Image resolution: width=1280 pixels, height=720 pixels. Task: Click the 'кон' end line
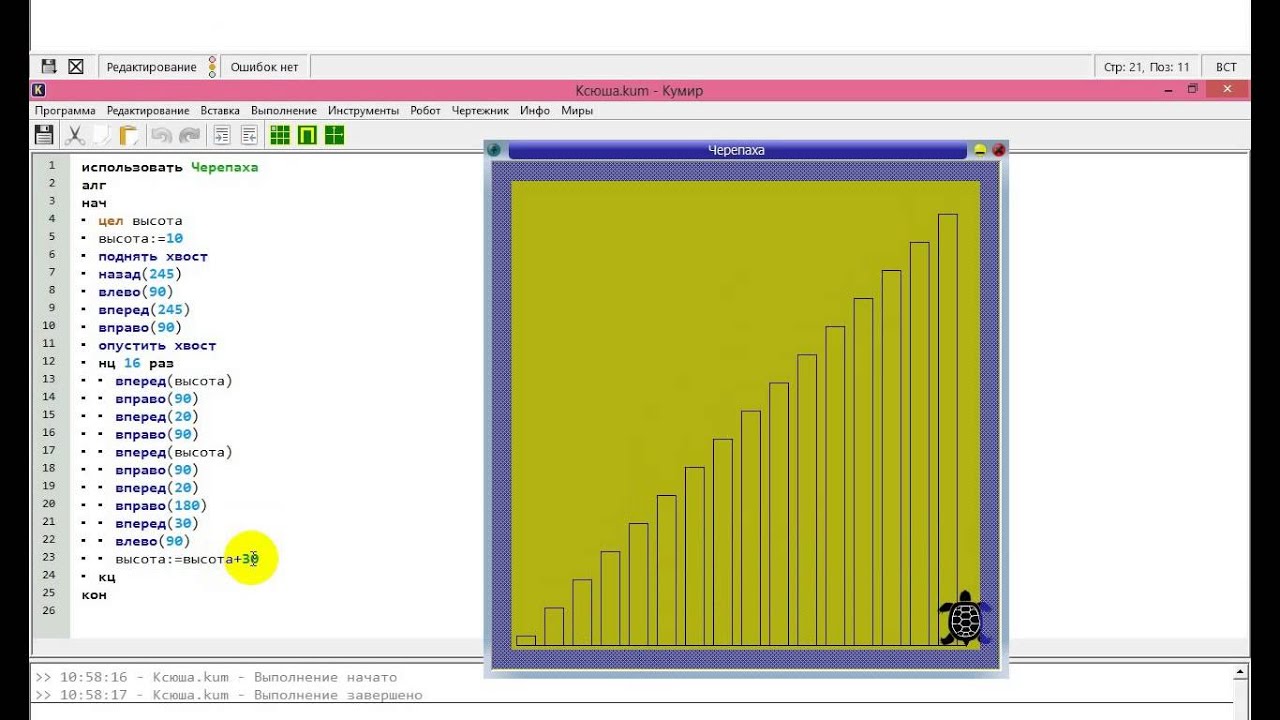point(94,595)
